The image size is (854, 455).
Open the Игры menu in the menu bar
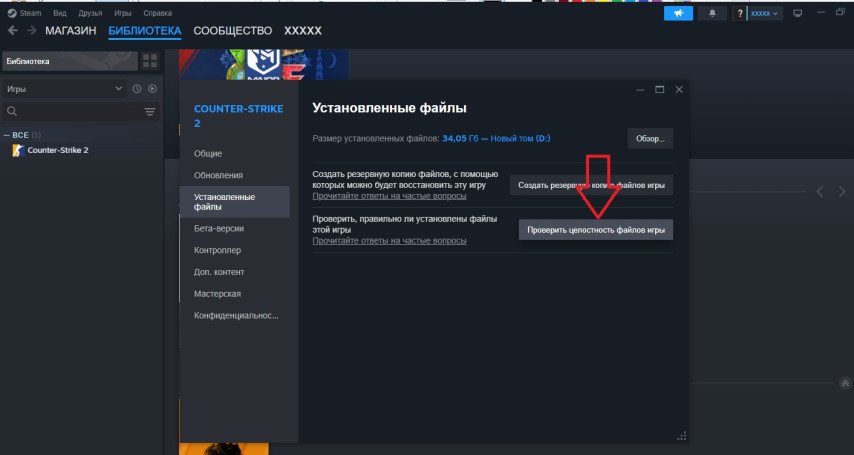point(123,13)
